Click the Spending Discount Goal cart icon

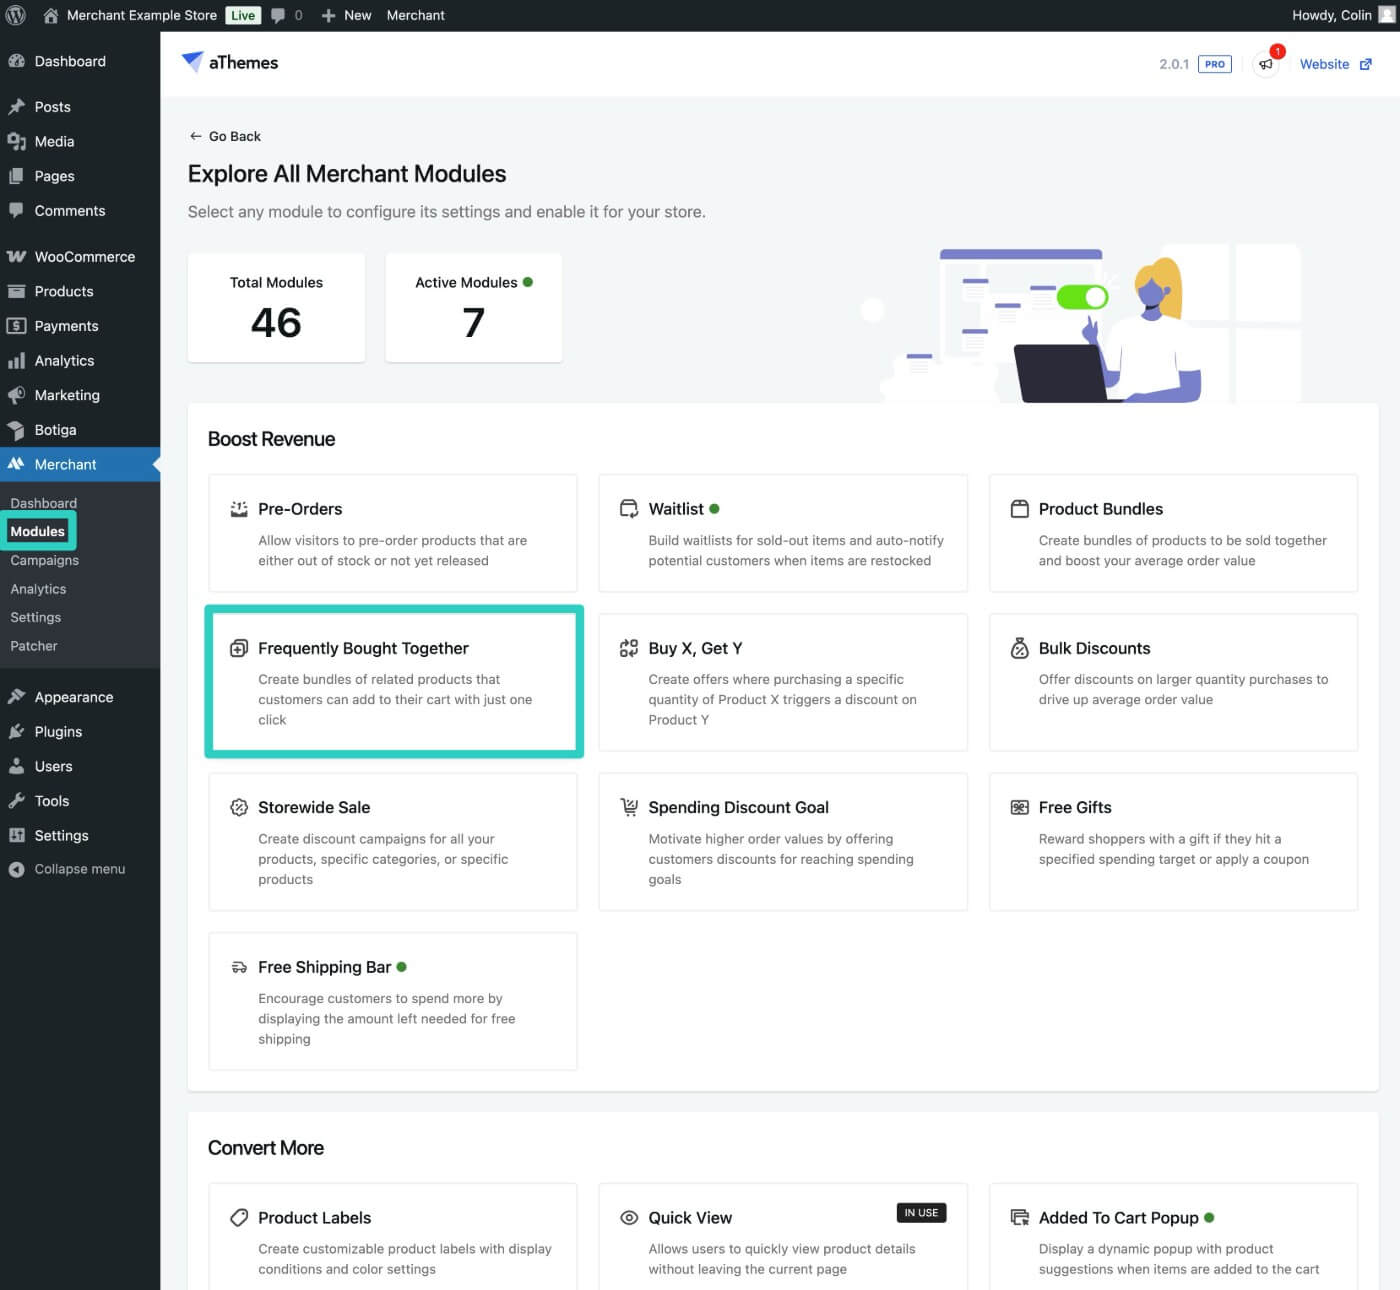click(x=629, y=807)
